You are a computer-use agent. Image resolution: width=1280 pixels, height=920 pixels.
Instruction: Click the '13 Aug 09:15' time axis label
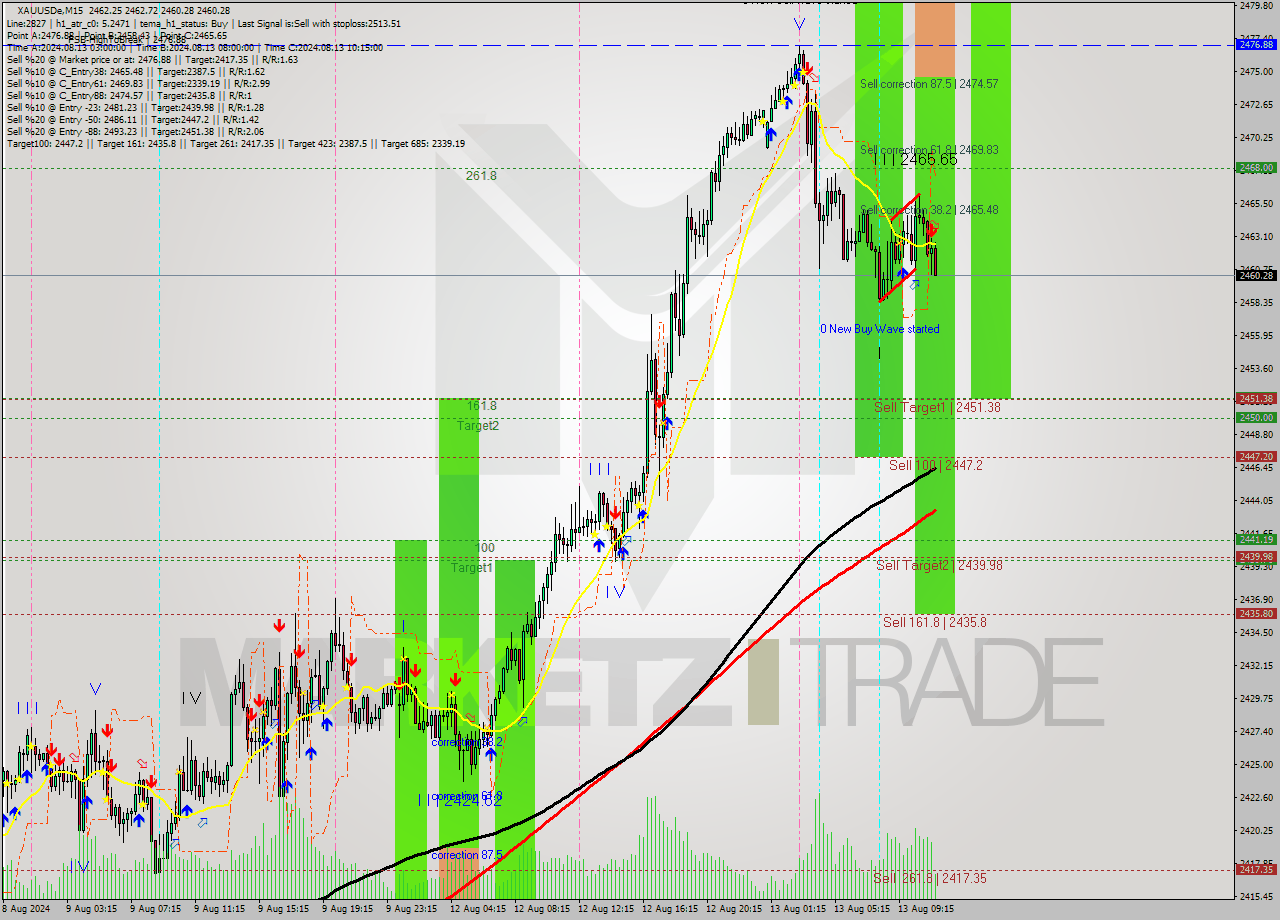pos(925,909)
